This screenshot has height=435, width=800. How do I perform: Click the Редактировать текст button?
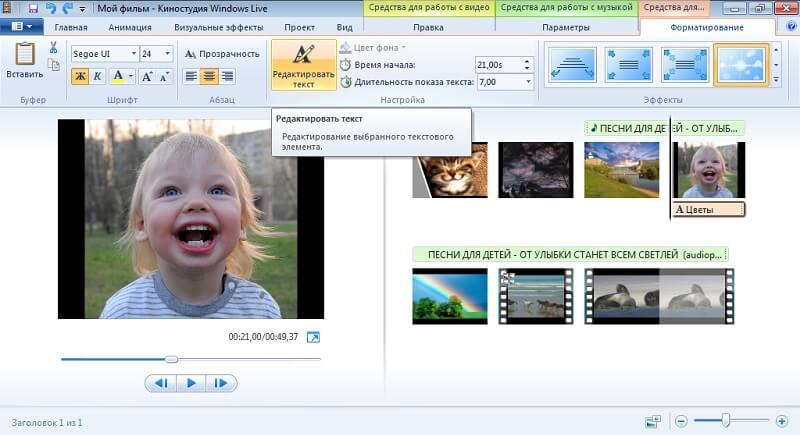coord(303,65)
